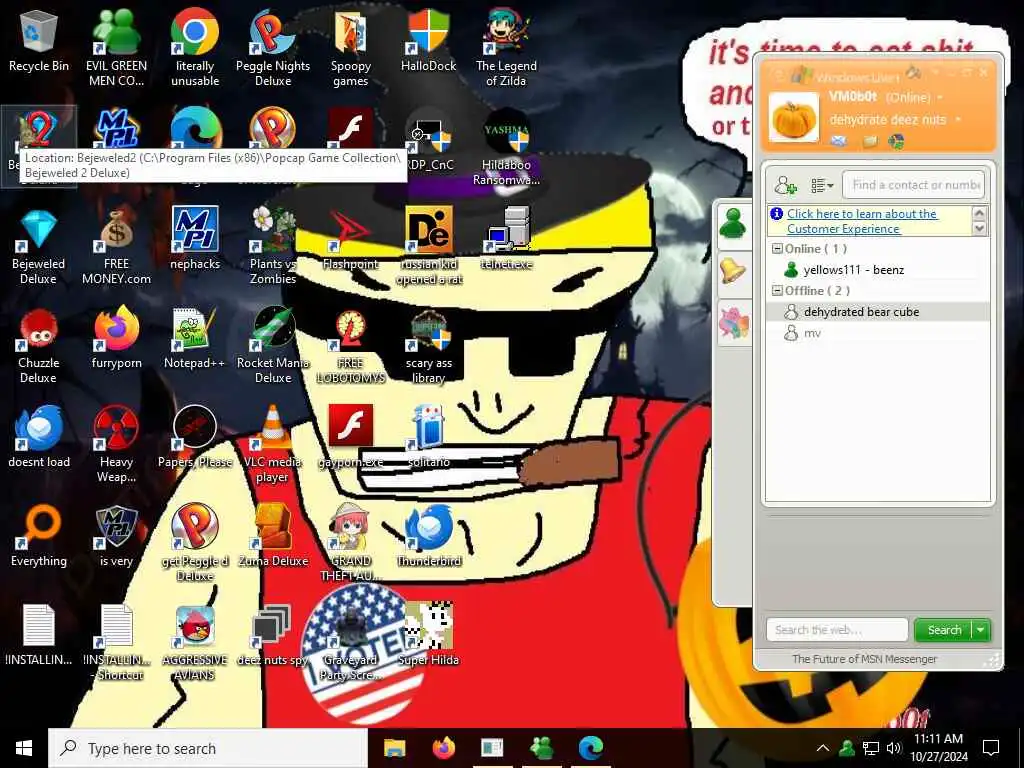Click the add a contact icon in Messenger
1024x768 pixels.
(x=786, y=185)
